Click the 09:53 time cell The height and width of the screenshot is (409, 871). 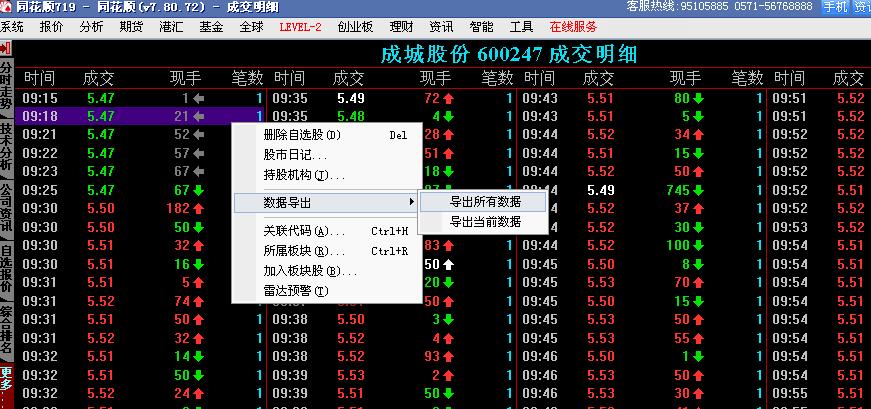(x=789, y=227)
